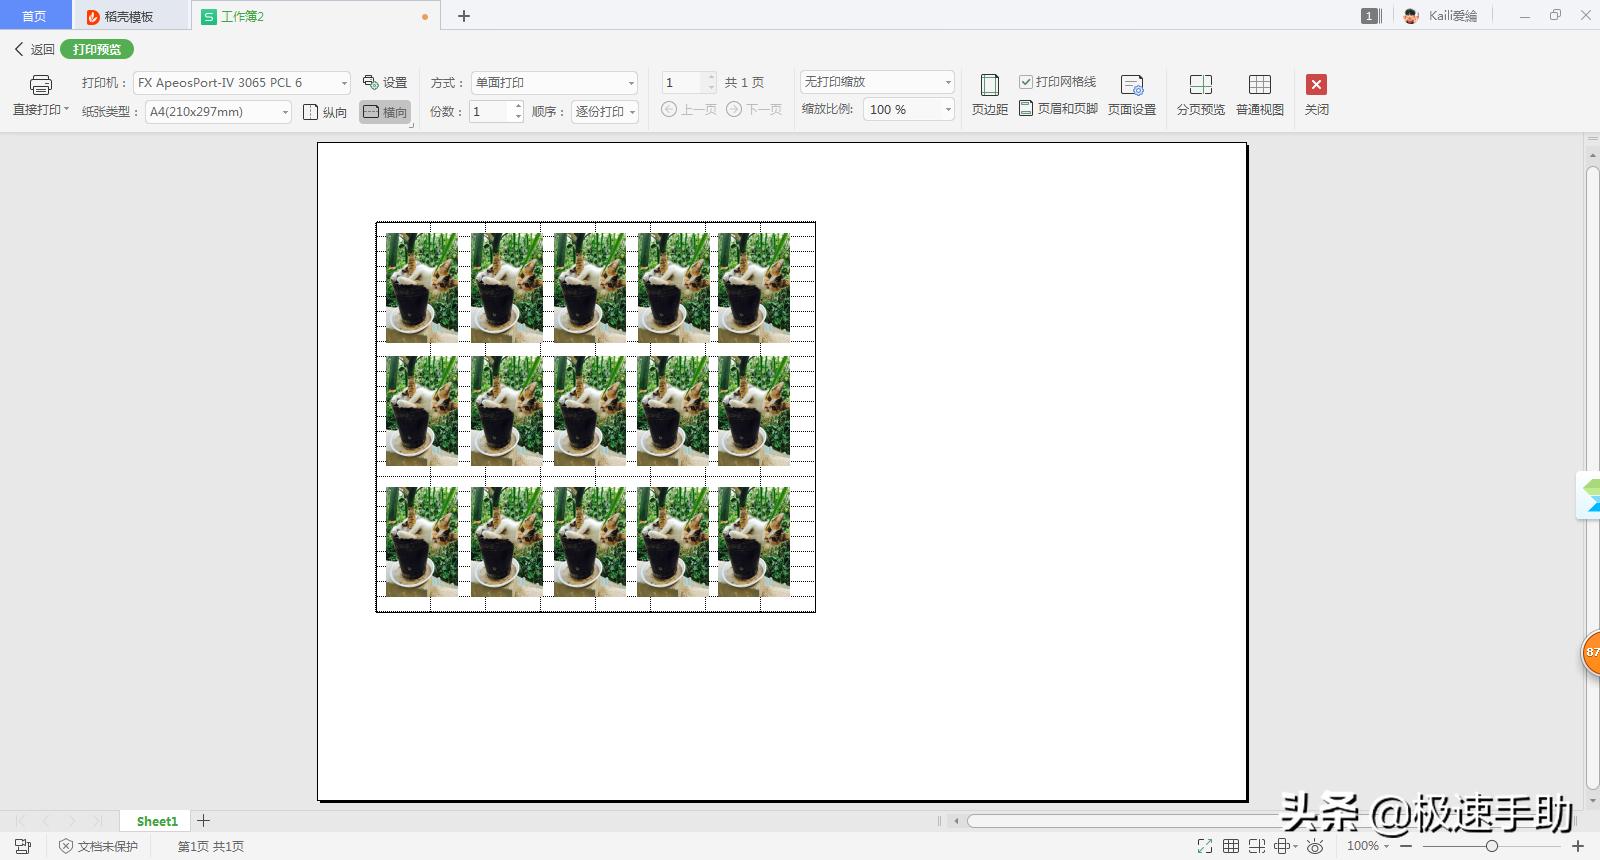
Task: Toggle print gridlines (打印网格线) checkbox
Action: click(x=1026, y=82)
